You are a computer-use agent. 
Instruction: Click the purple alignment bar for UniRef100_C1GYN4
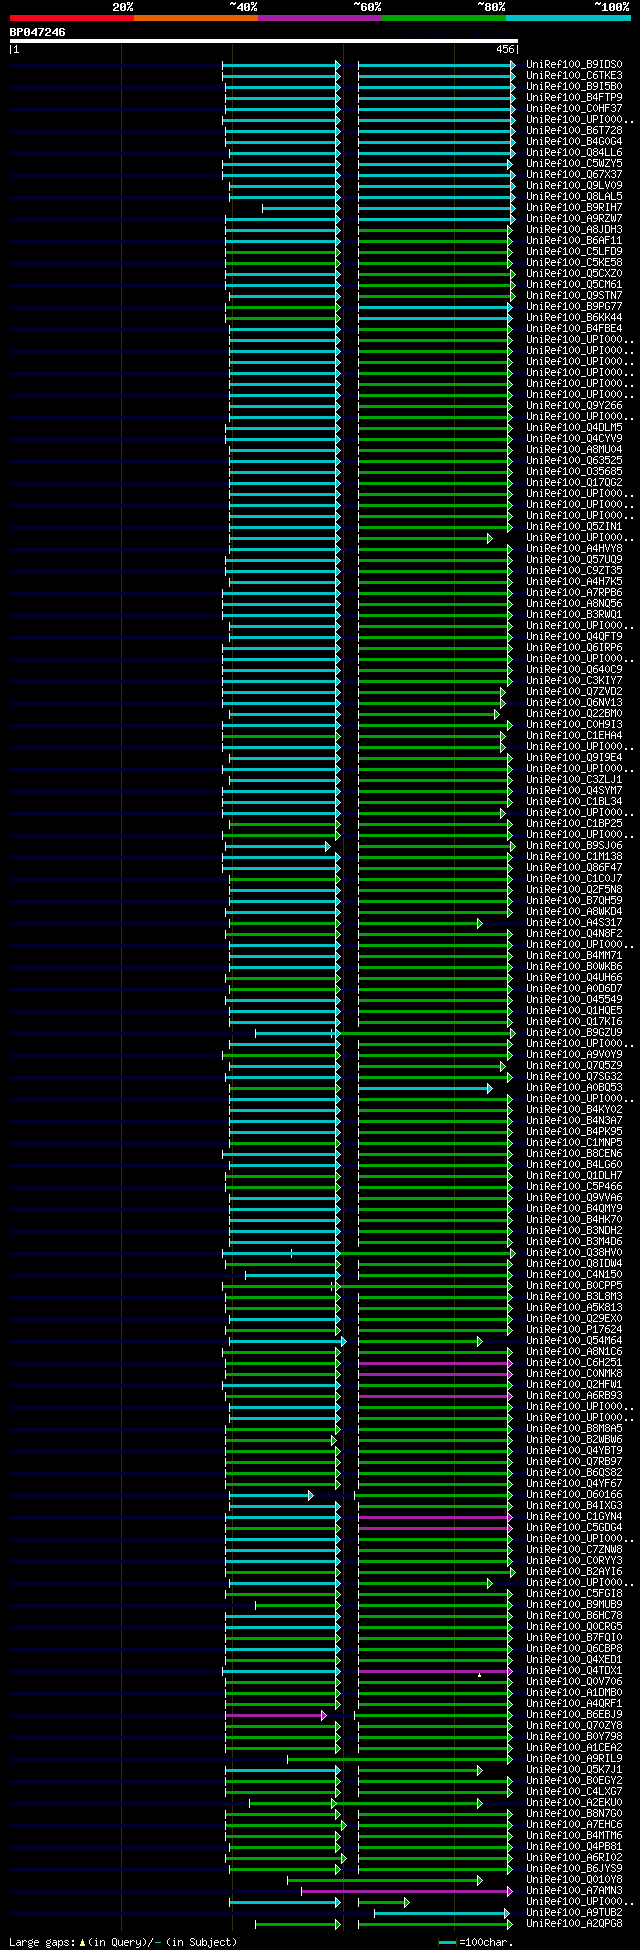point(435,1516)
